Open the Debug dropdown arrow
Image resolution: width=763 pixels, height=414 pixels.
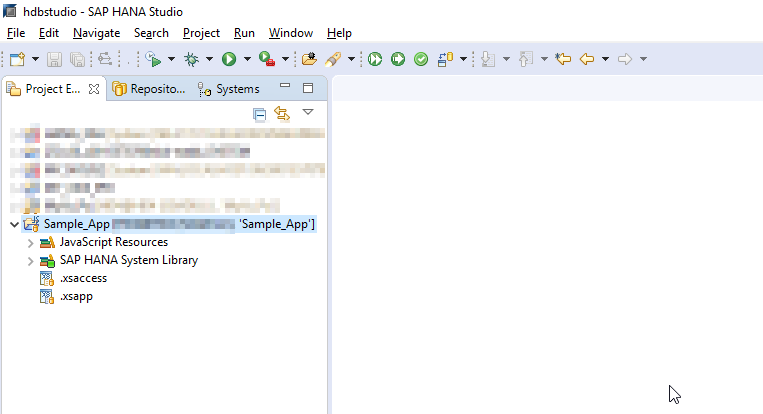point(209,59)
